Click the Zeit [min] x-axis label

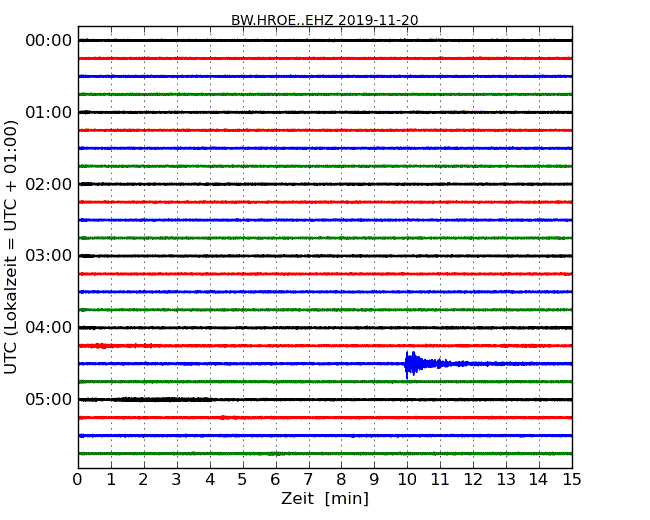click(x=325, y=498)
